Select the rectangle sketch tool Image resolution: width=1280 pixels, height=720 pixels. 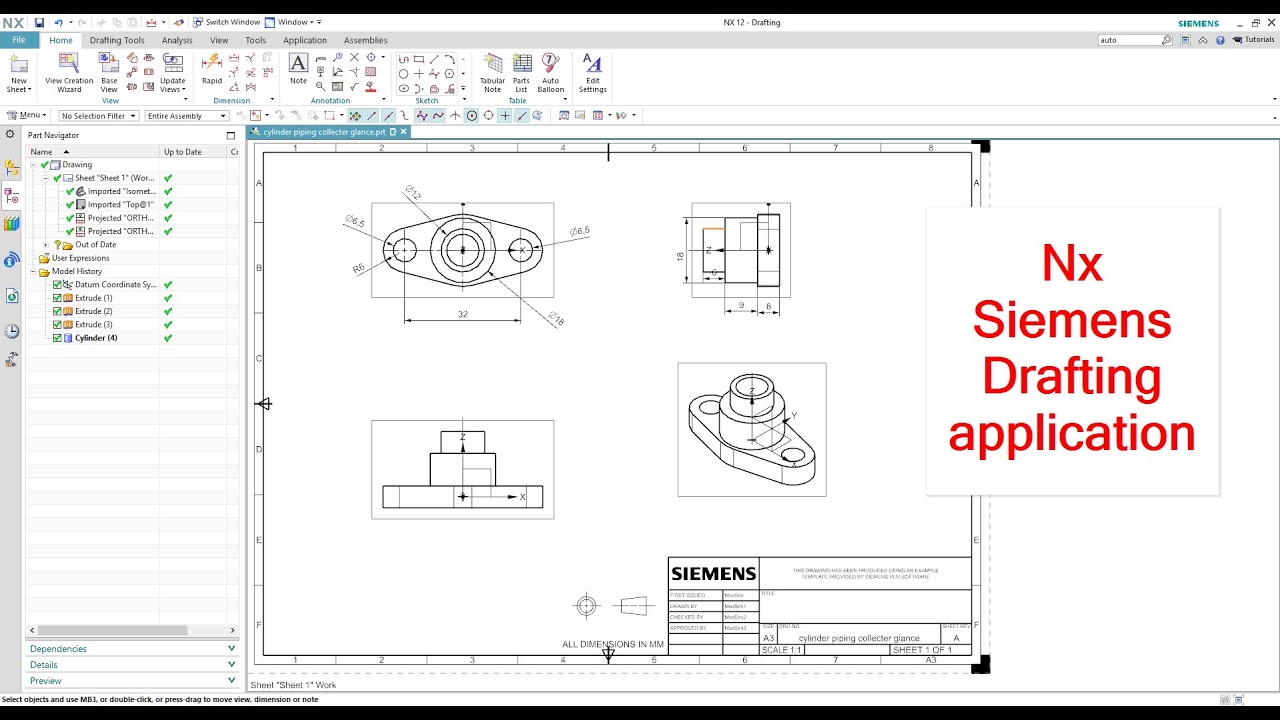click(419, 59)
